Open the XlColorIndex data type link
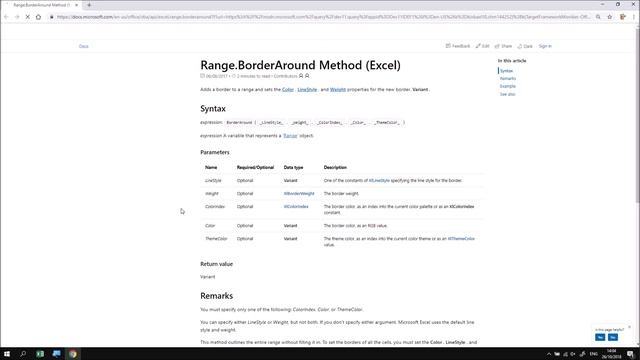 (296, 207)
